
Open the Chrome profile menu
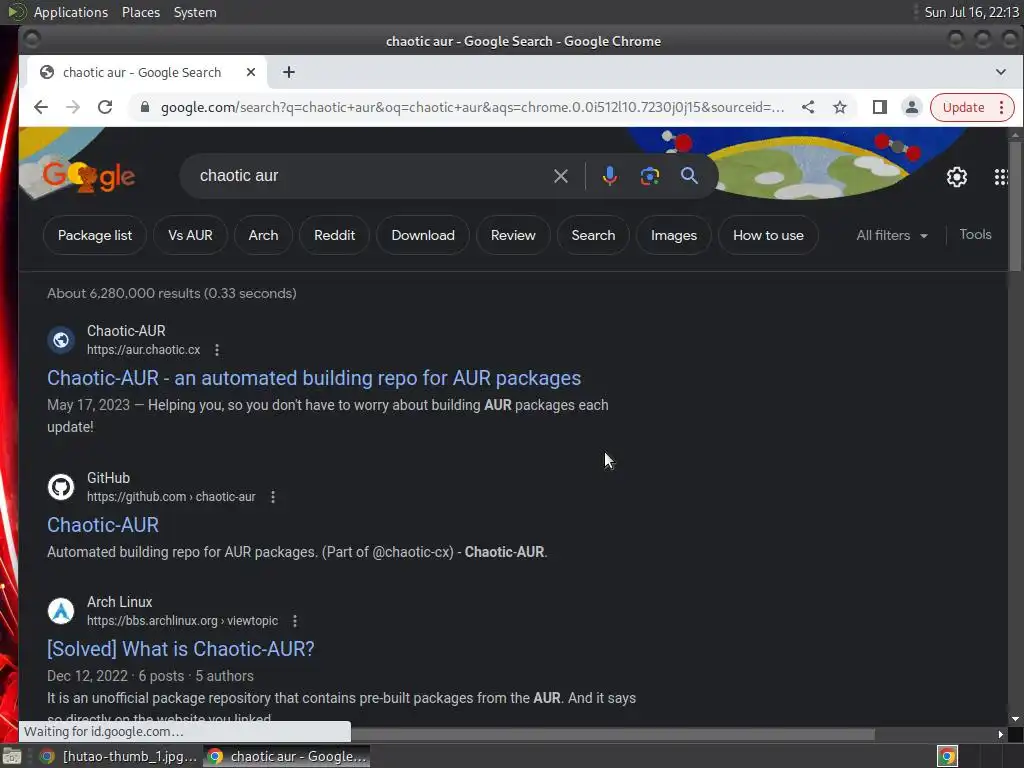(x=912, y=107)
